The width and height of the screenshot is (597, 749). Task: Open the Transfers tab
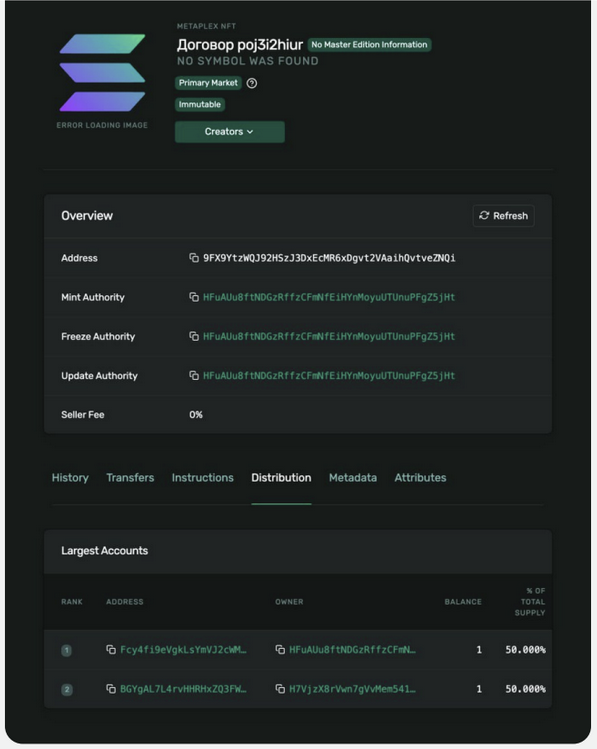[x=130, y=478]
